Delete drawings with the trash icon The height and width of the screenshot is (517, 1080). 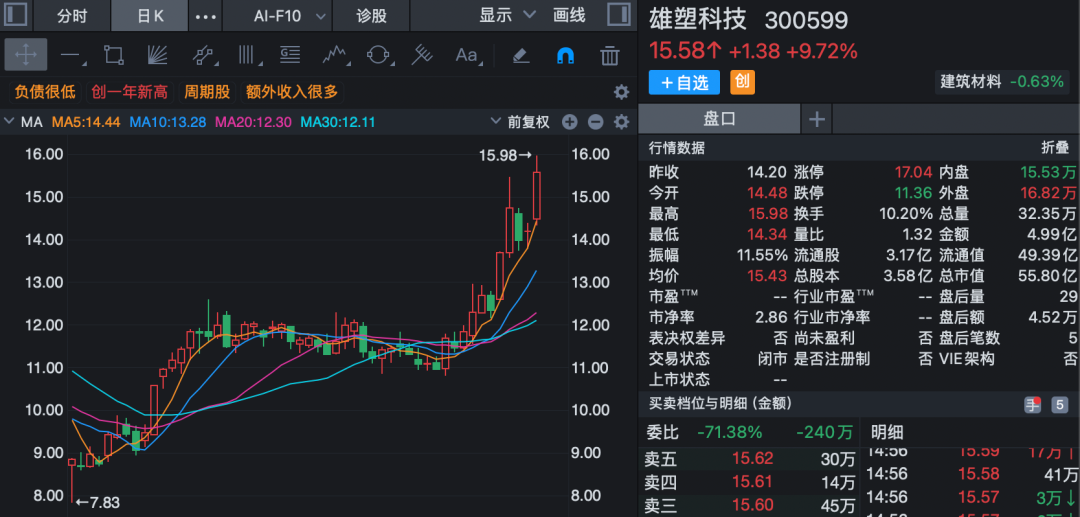pos(610,55)
